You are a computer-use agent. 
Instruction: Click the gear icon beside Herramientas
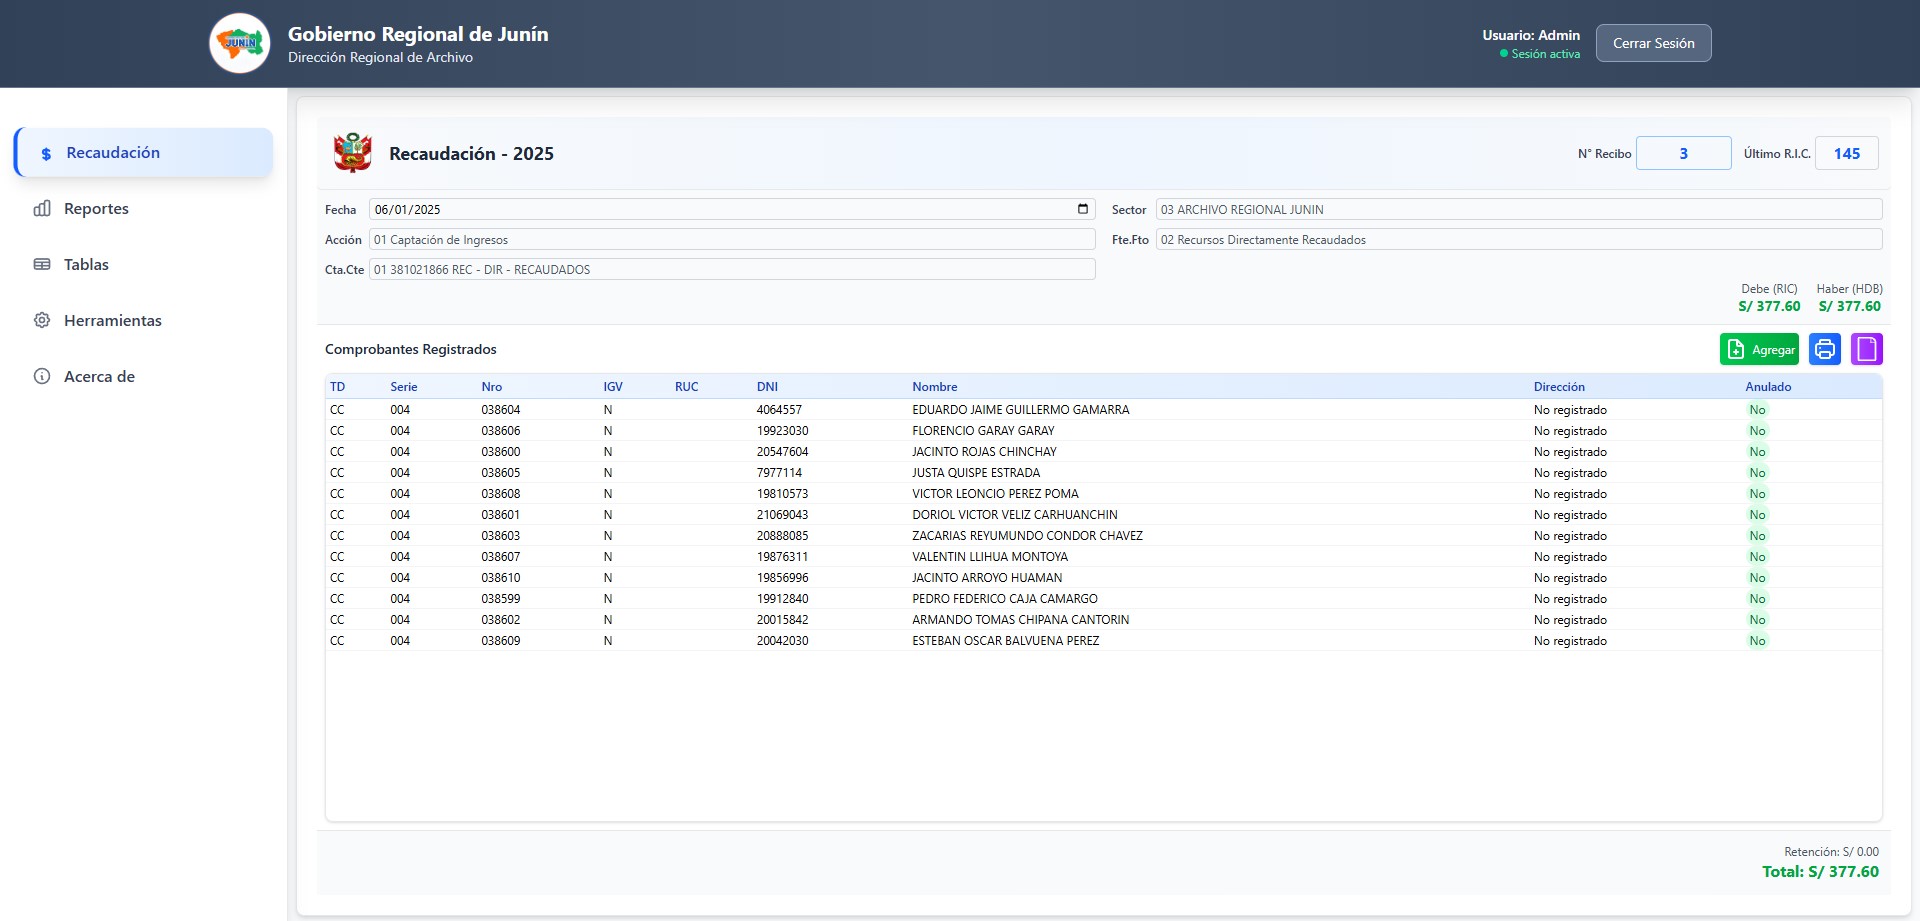click(42, 320)
